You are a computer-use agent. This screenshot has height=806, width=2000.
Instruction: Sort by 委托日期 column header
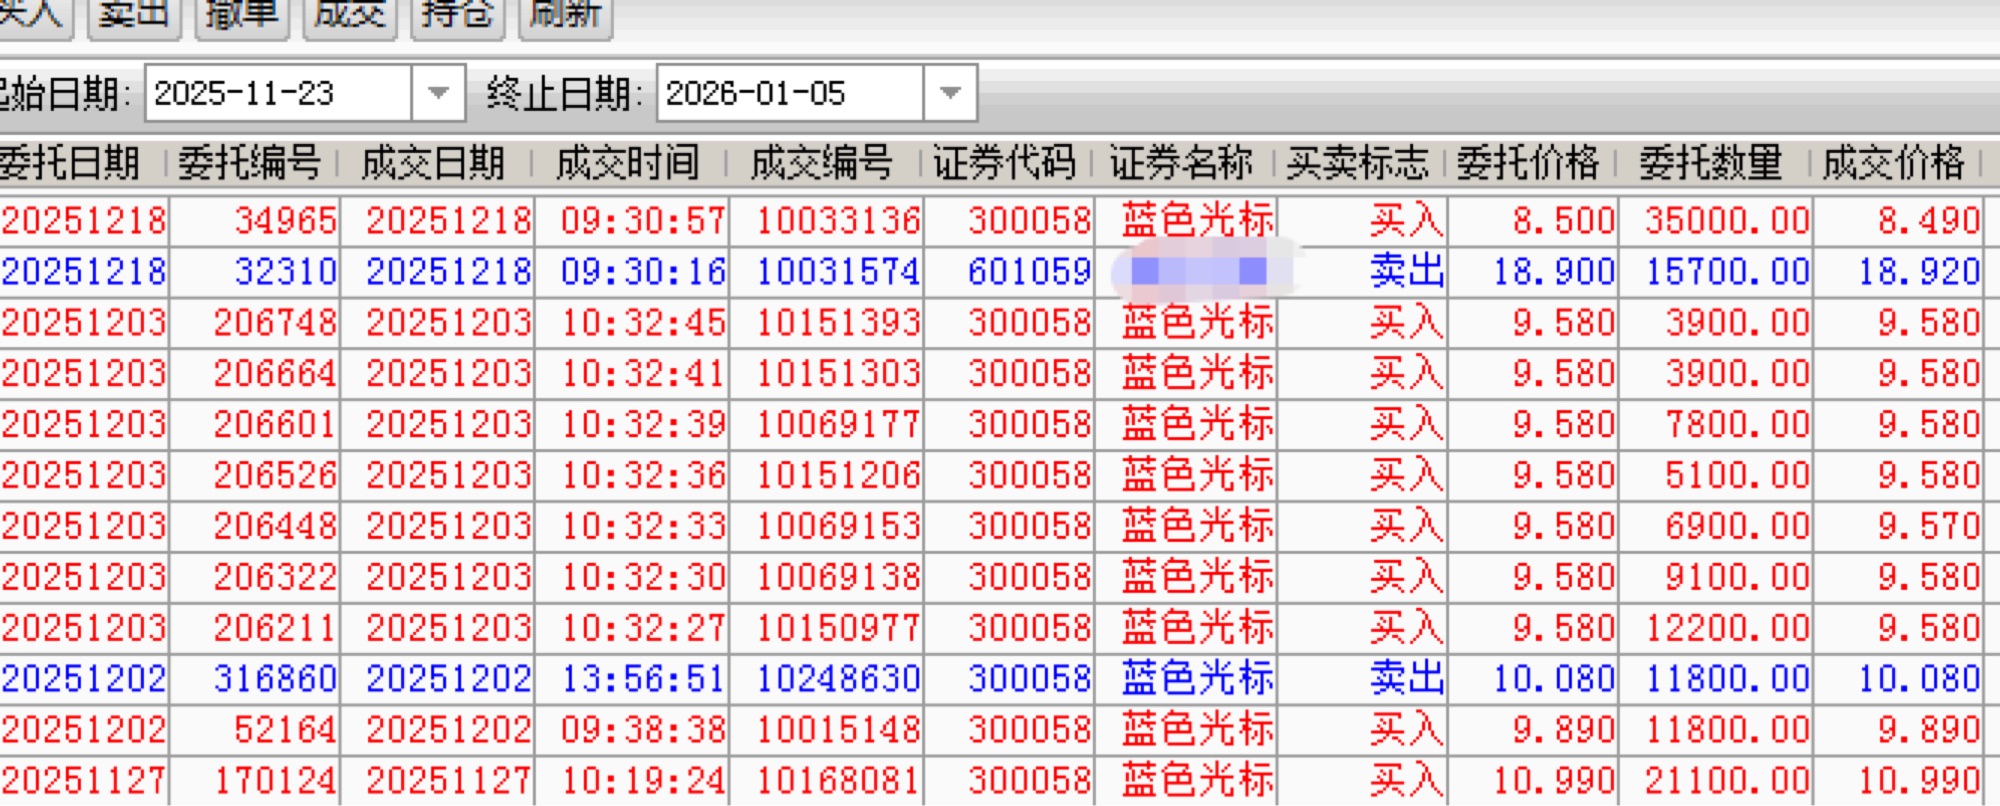(70, 162)
